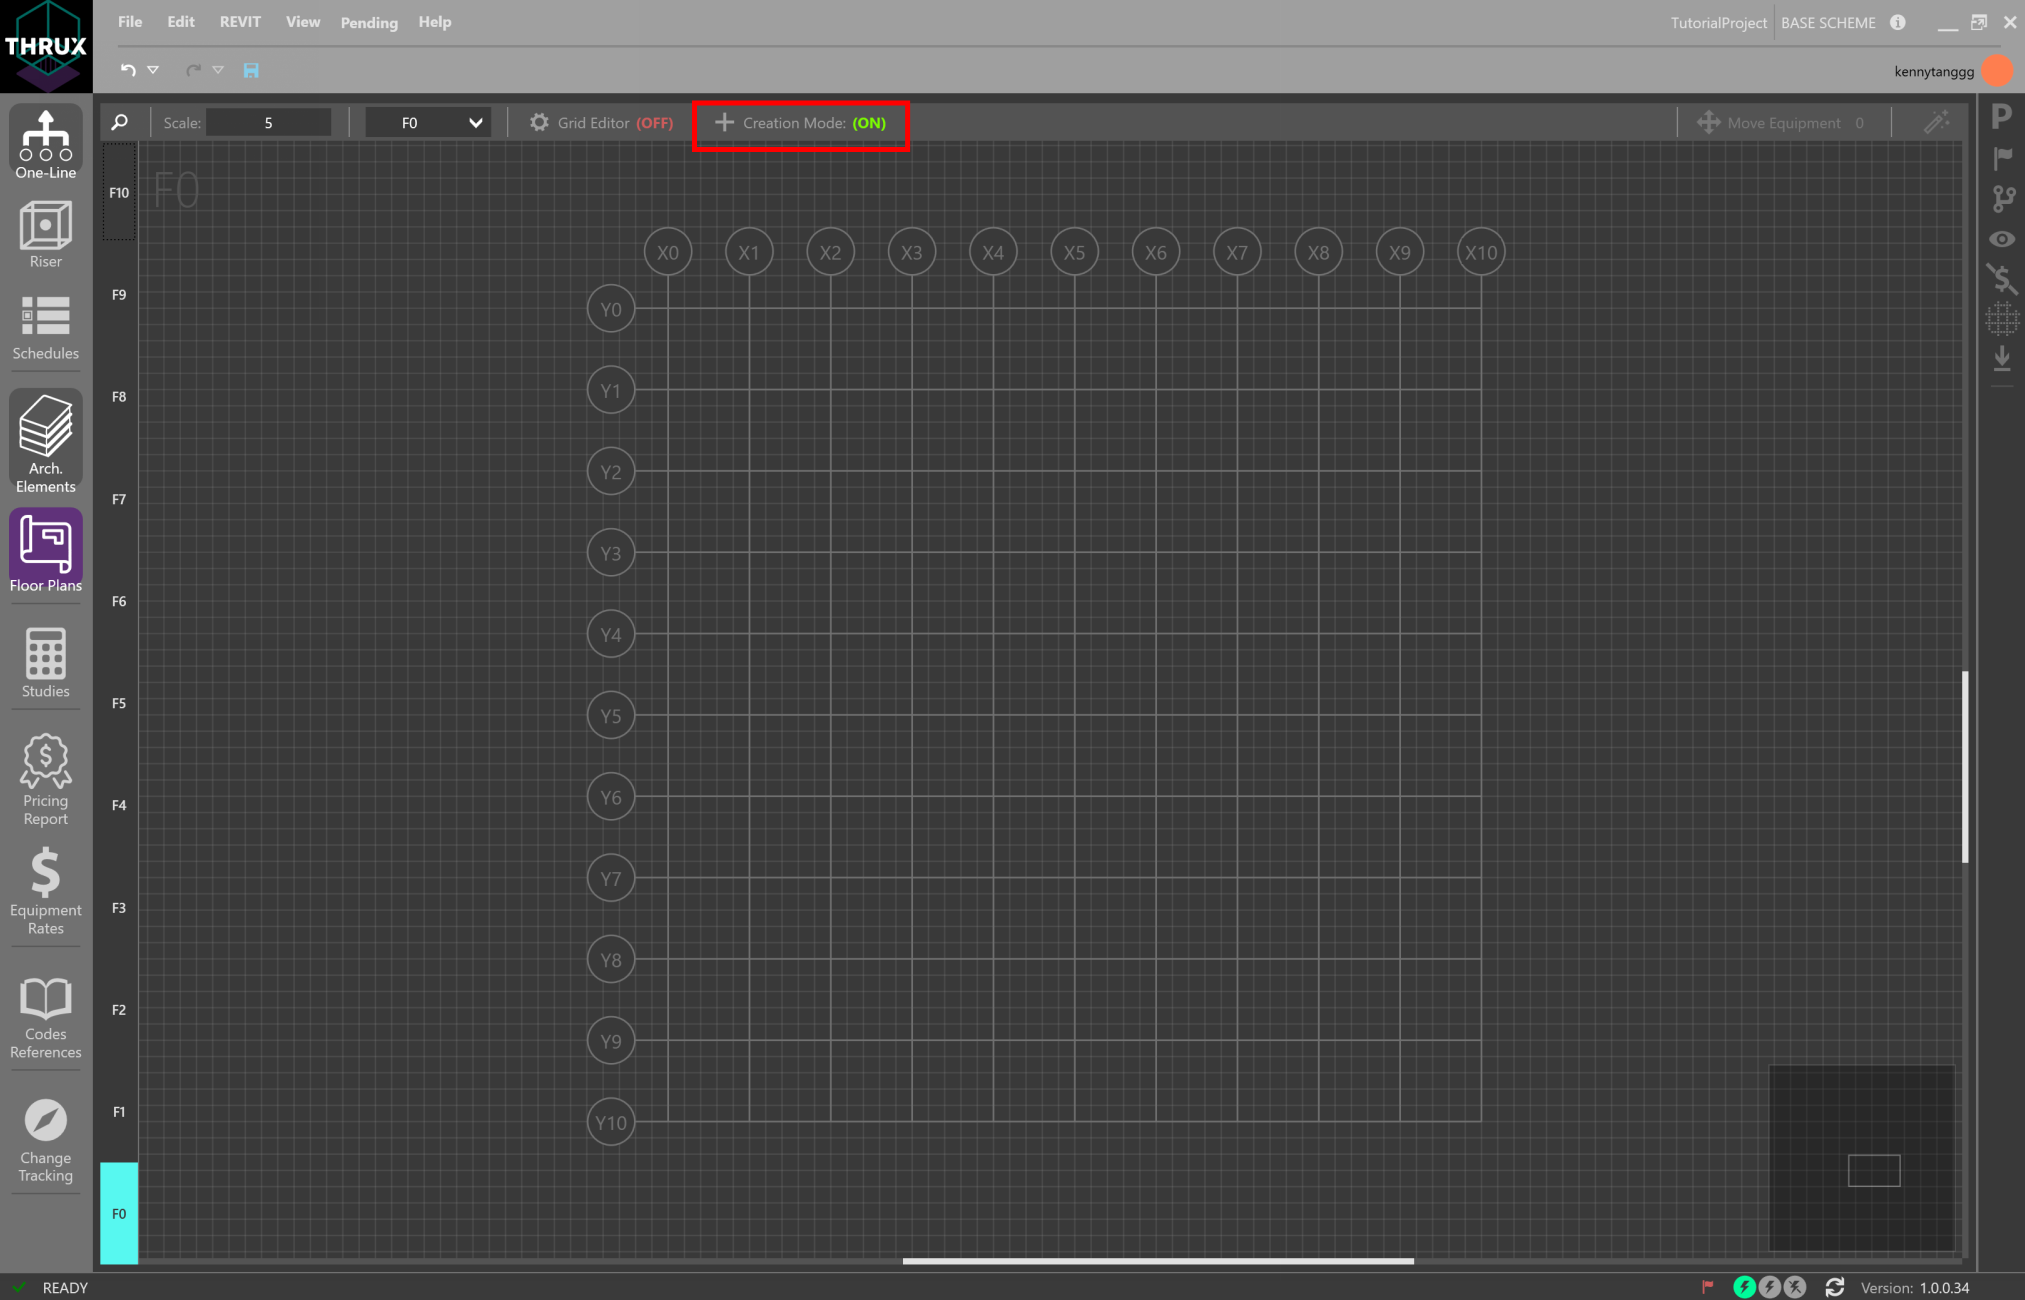Select the F5 floor tab on the left
2025x1300 pixels.
(118, 703)
